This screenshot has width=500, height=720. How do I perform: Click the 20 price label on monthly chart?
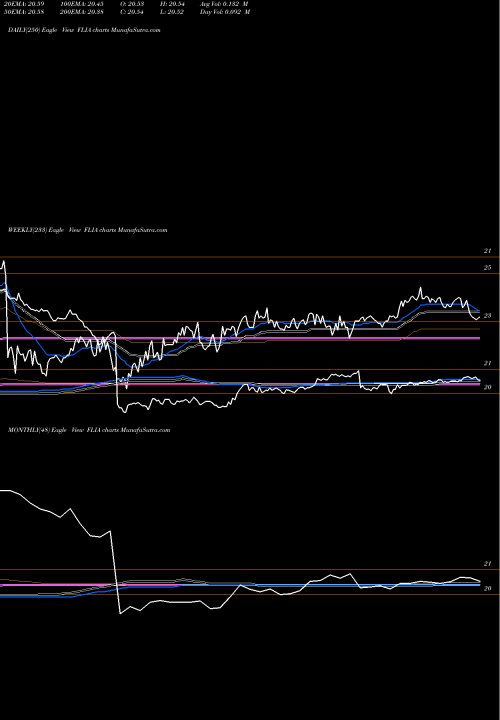487,588
